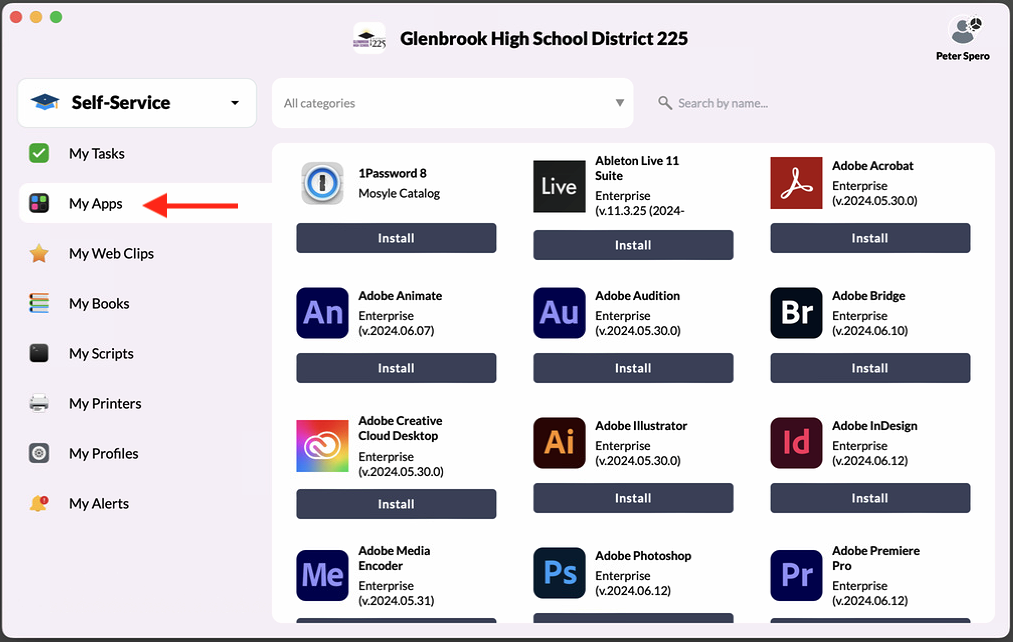Image resolution: width=1013 pixels, height=642 pixels.
Task: Install Adobe Creative Cloud Desktop
Action: (x=396, y=504)
